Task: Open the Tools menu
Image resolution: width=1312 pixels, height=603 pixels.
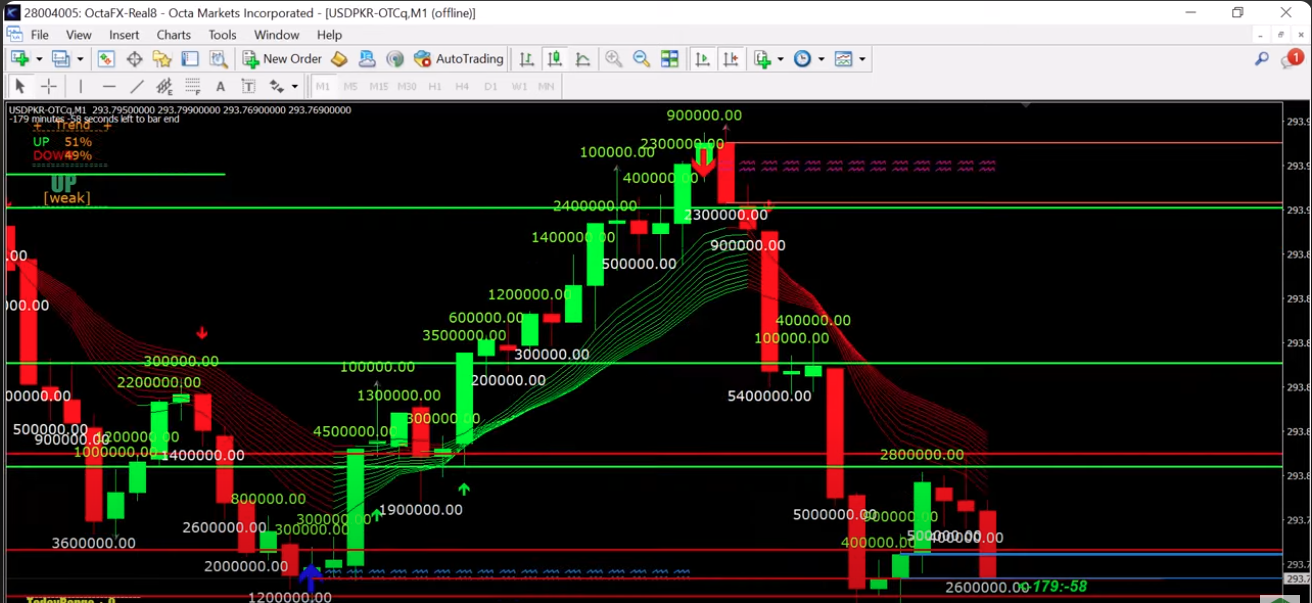Action: 223,35
